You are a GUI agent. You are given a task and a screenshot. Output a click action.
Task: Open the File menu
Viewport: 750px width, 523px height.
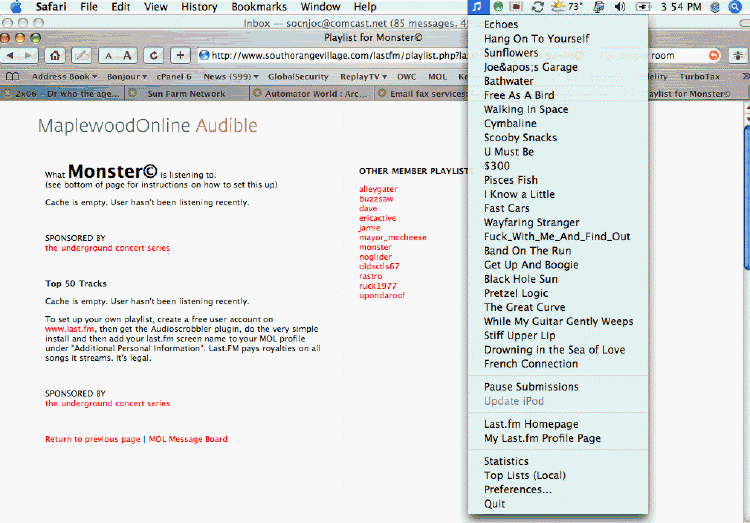click(89, 7)
